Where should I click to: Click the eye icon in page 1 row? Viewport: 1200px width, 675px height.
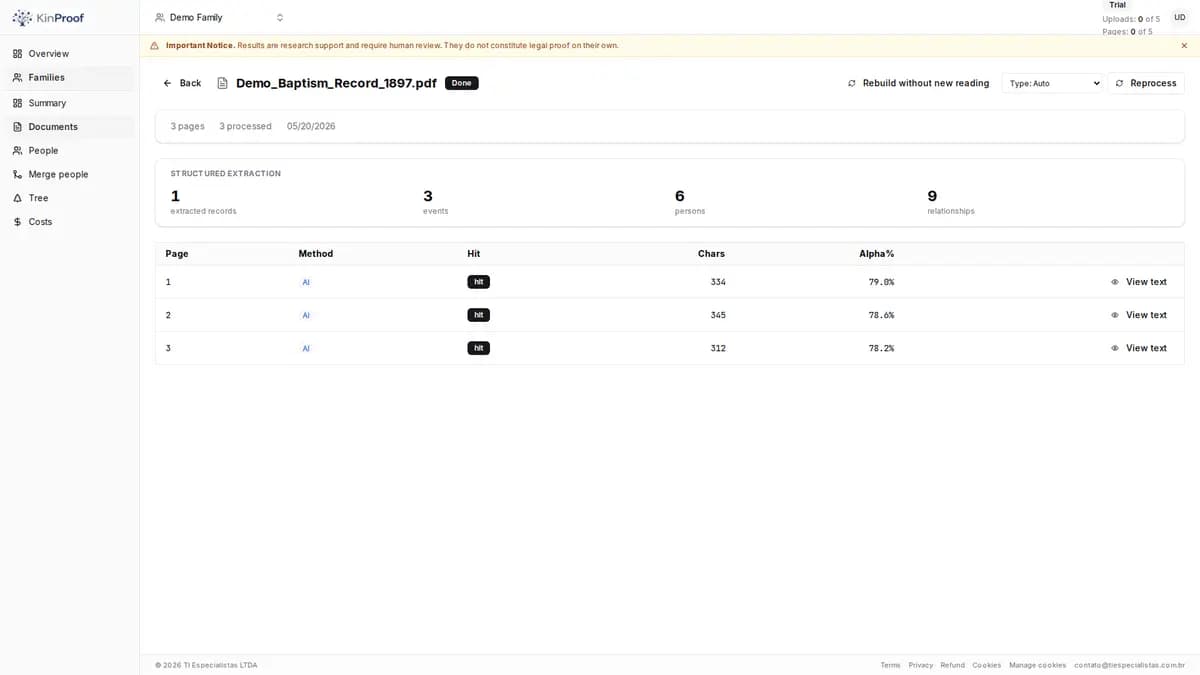[x=1115, y=282]
